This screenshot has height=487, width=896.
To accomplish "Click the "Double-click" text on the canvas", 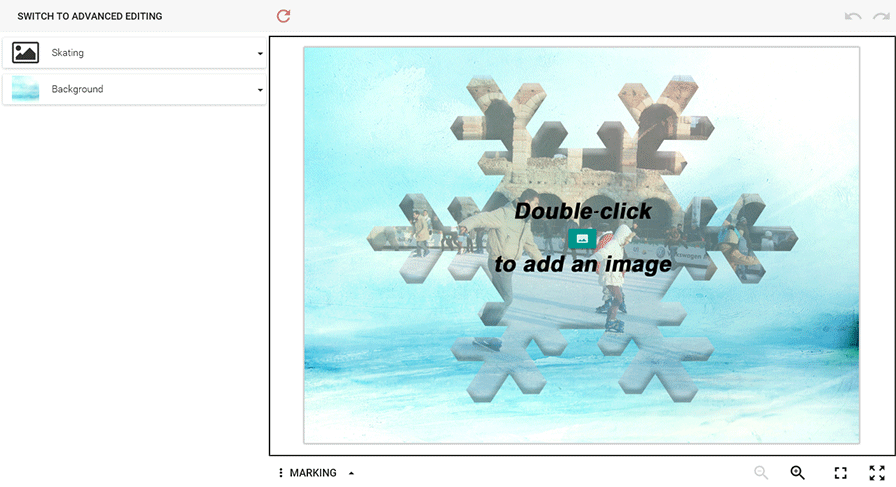I will pyautogui.click(x=583, y=211).
